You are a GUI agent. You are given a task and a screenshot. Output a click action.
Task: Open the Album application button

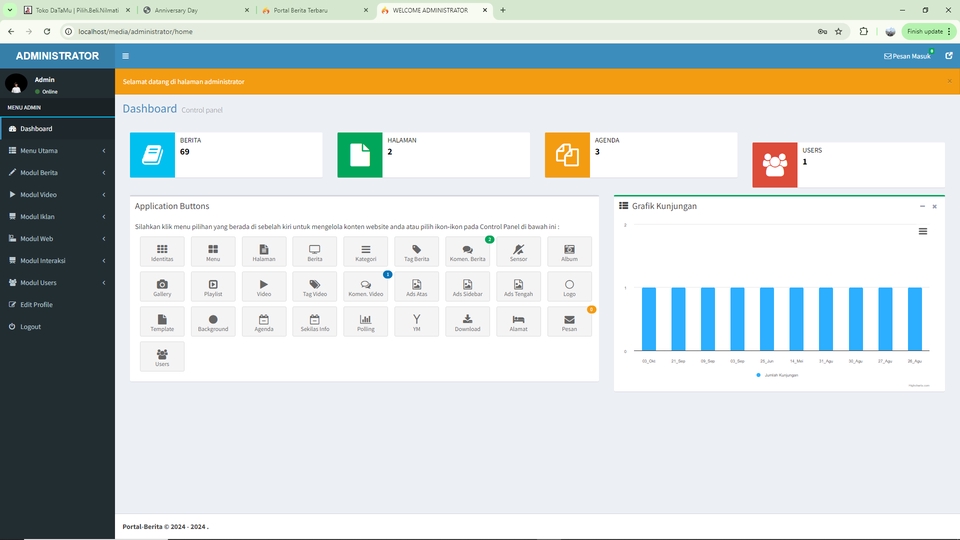coord(569,252)
